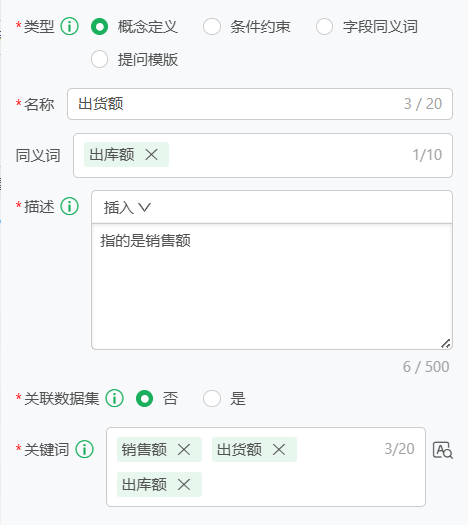Select the 概念定义 type radio button
468x525 pixels.
point(99,26)
